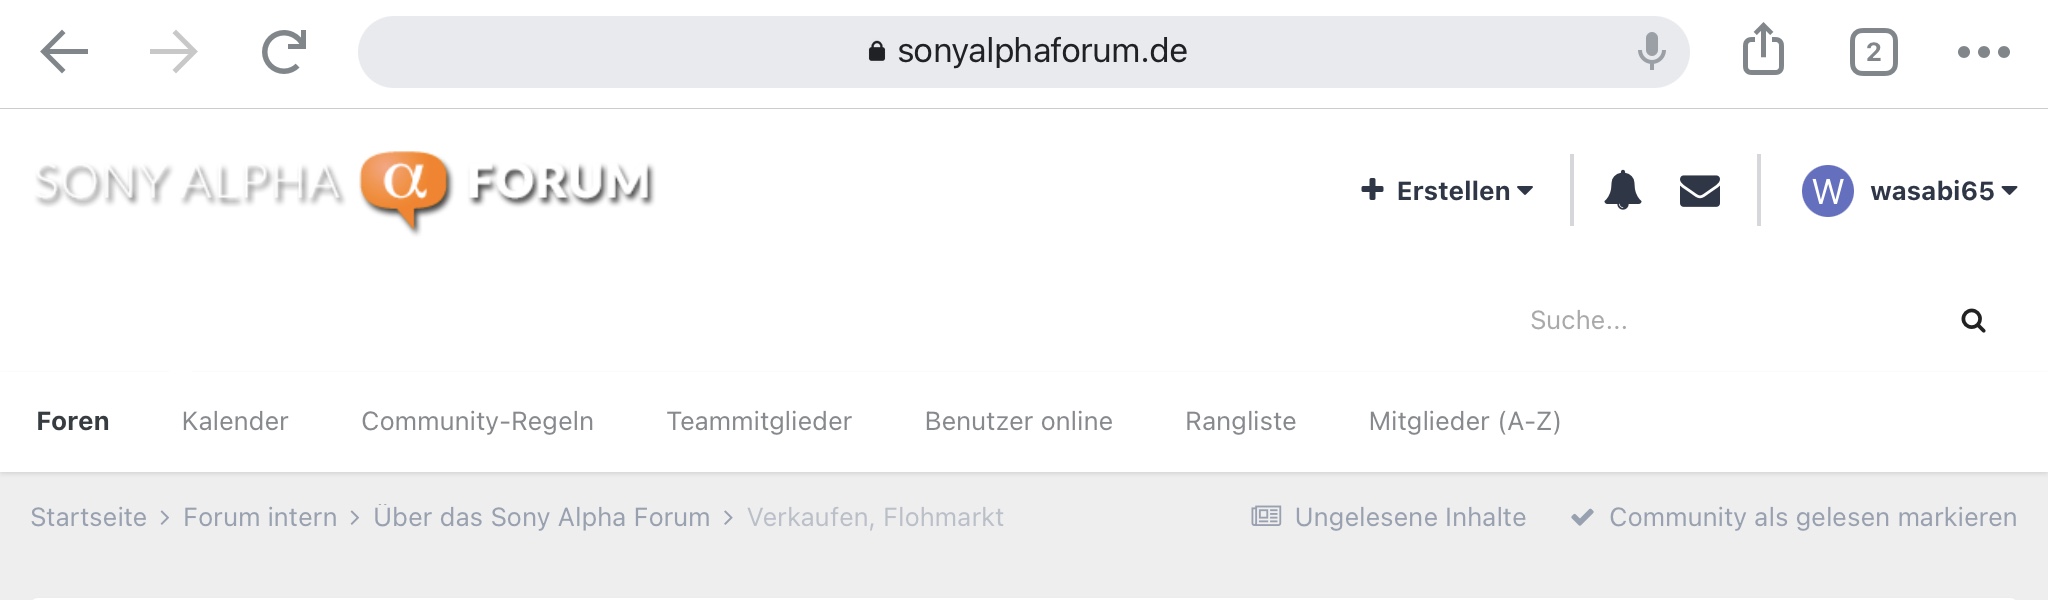Screen dimensions: 2048x600
Task: Select the Kalender tab
Action: [235, 421]
